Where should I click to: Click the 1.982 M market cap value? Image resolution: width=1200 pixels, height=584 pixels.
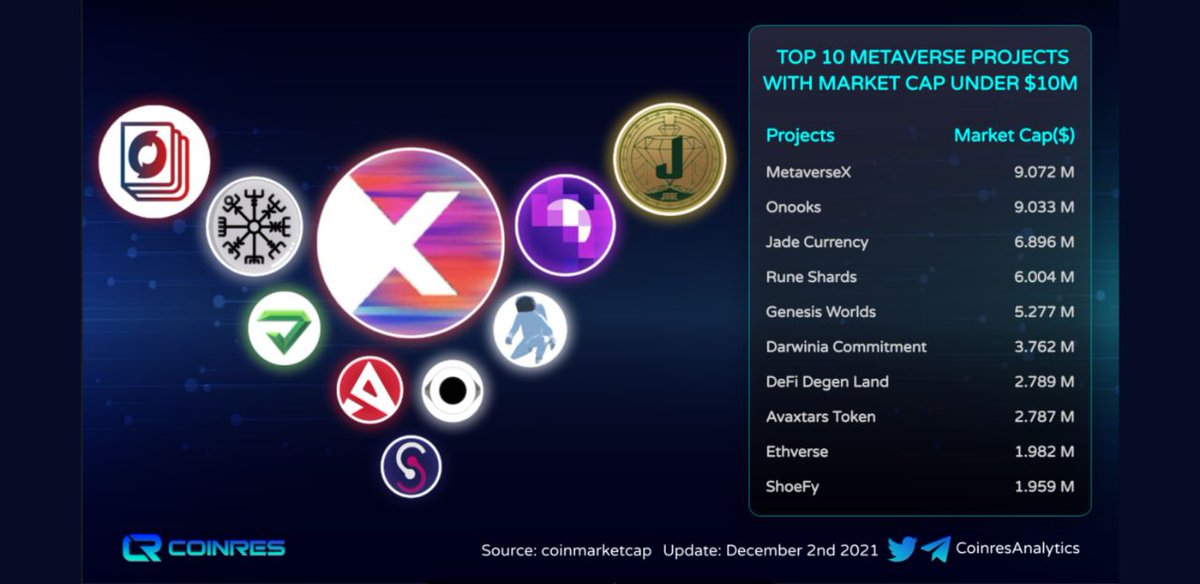(1043, 452)
